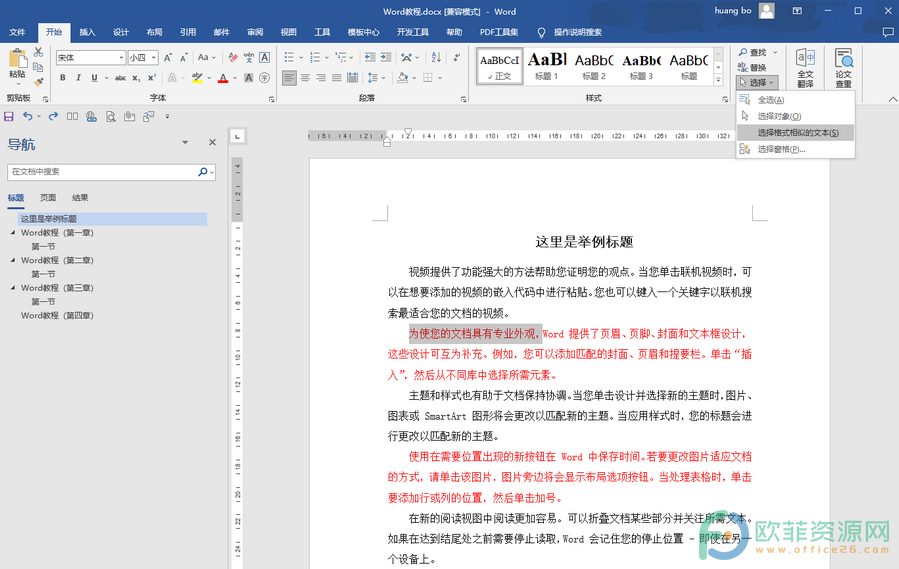
Task: Increase font size with the grow-font icon
Action: [x=168, y=57]
